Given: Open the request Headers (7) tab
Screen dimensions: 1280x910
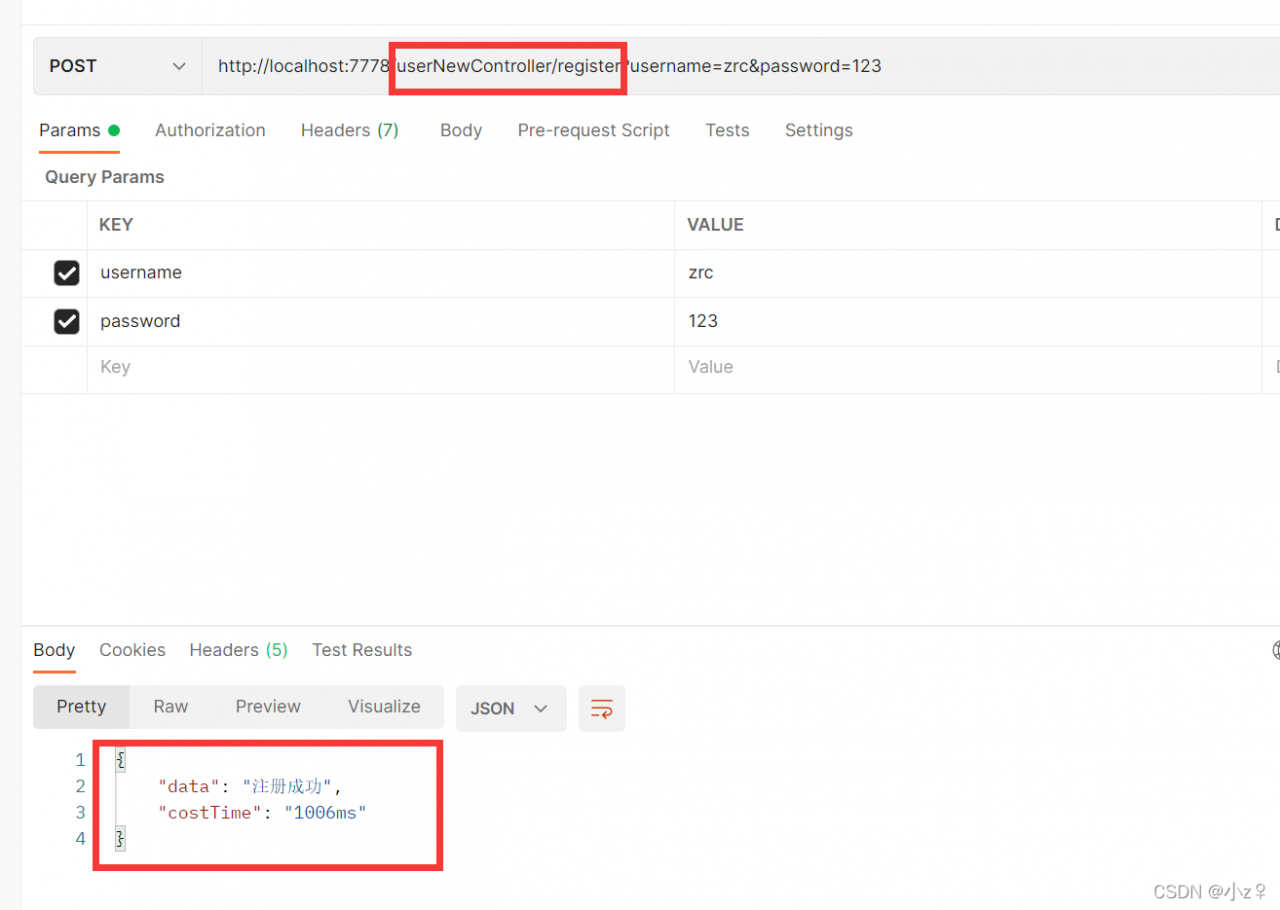Looking at the screenshot, I should 350,130.
